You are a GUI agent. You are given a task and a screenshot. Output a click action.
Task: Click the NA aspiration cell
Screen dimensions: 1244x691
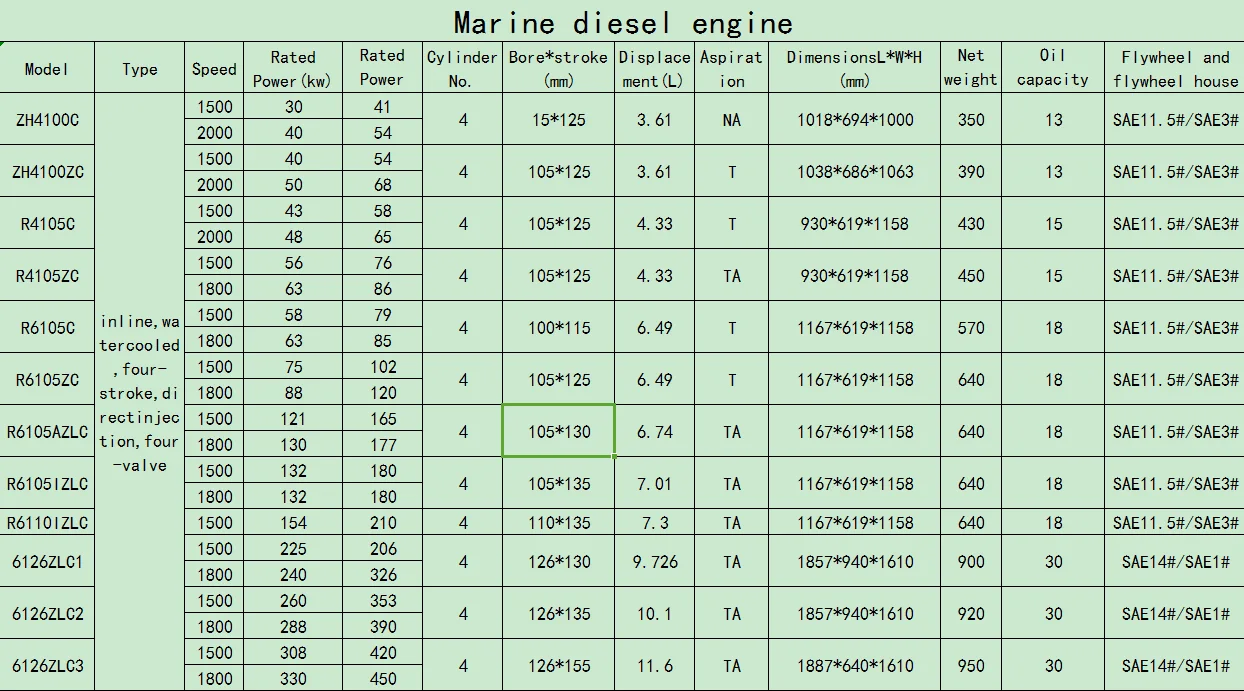coord(732,120)
